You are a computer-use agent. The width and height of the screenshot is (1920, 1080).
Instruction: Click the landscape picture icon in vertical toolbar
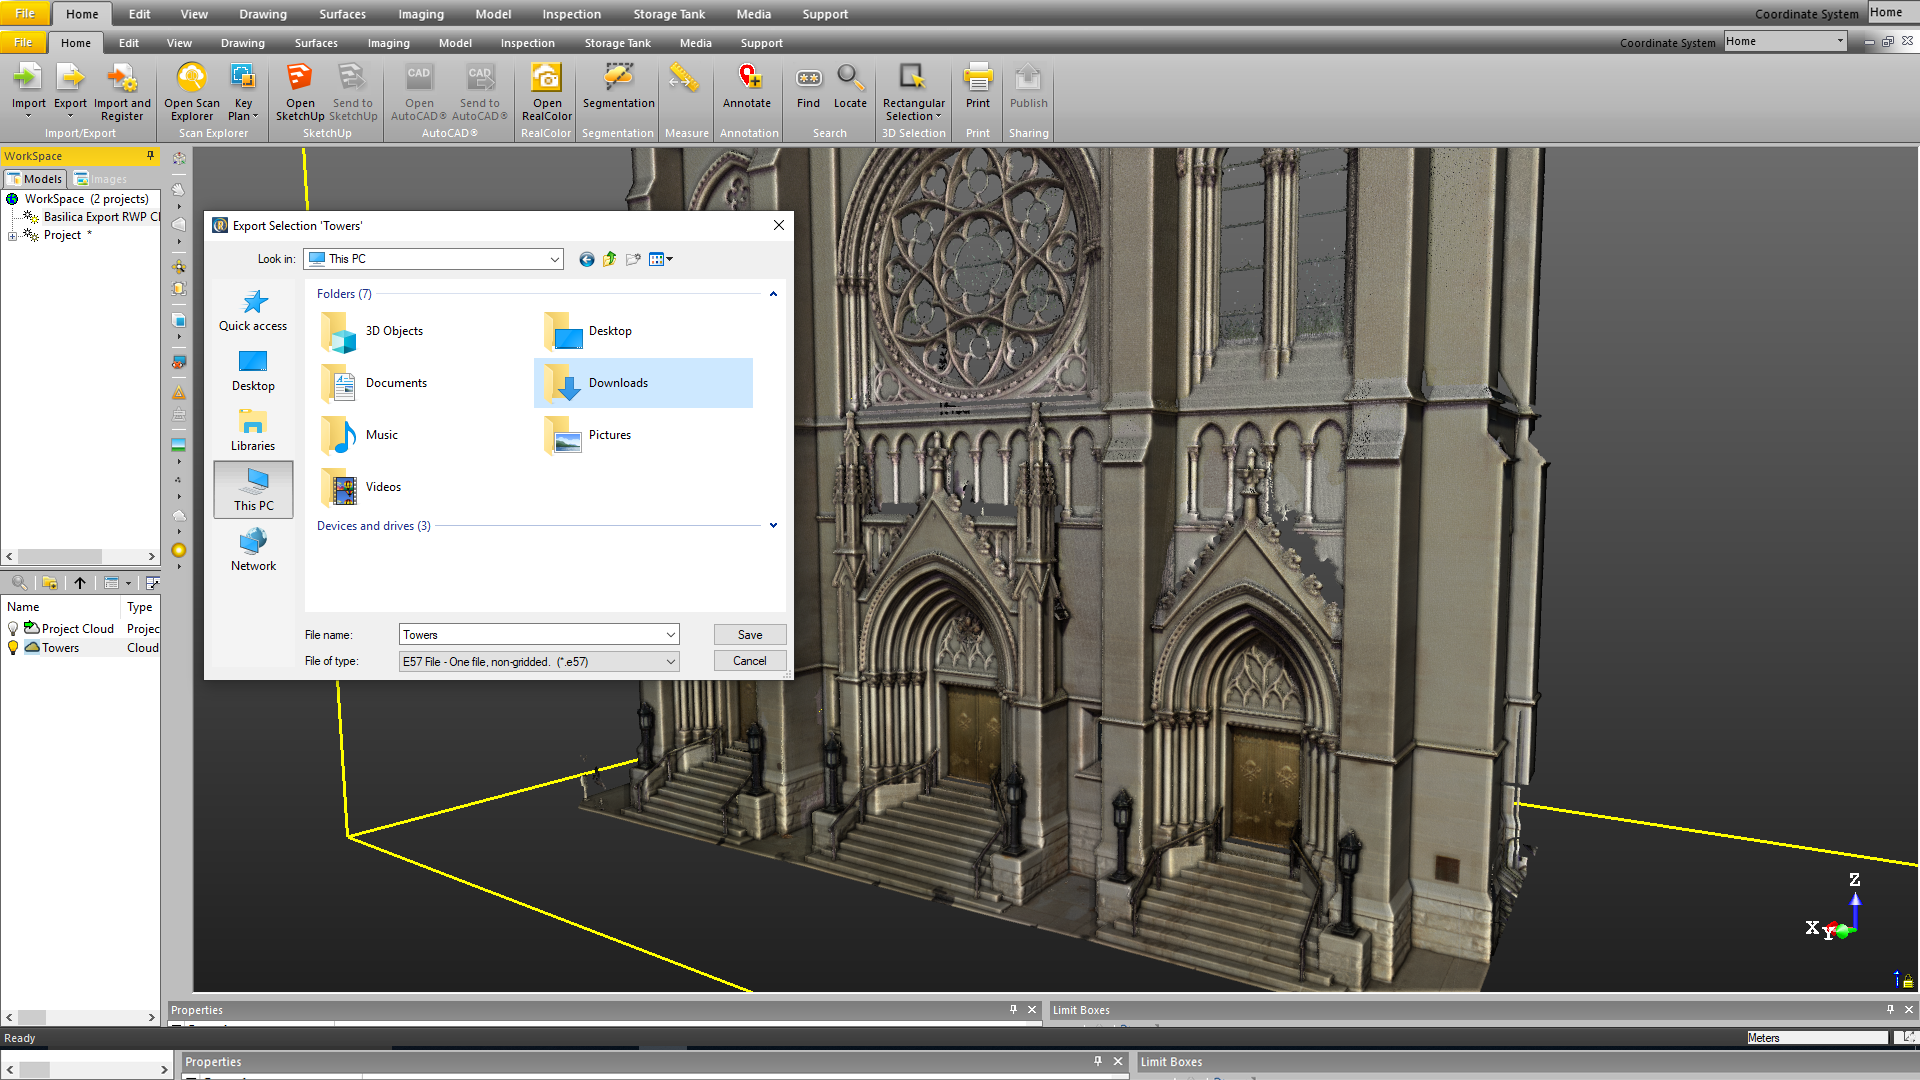point(179,445)
